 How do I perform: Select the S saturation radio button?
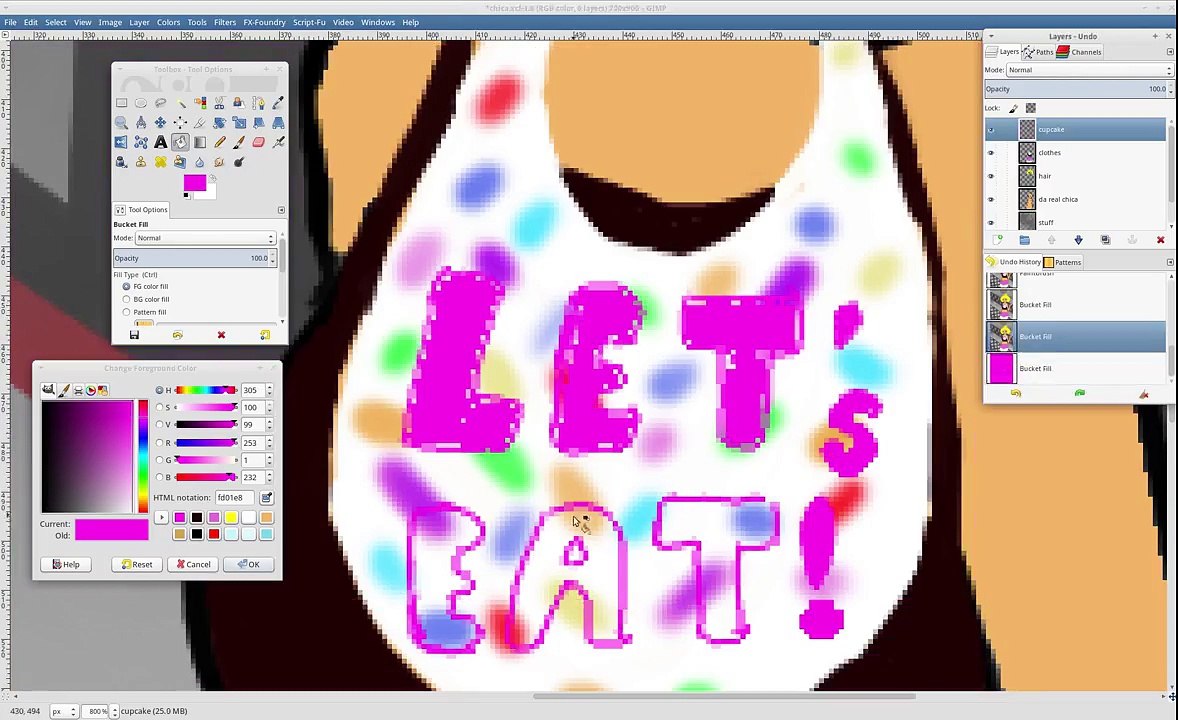[159, 407]
